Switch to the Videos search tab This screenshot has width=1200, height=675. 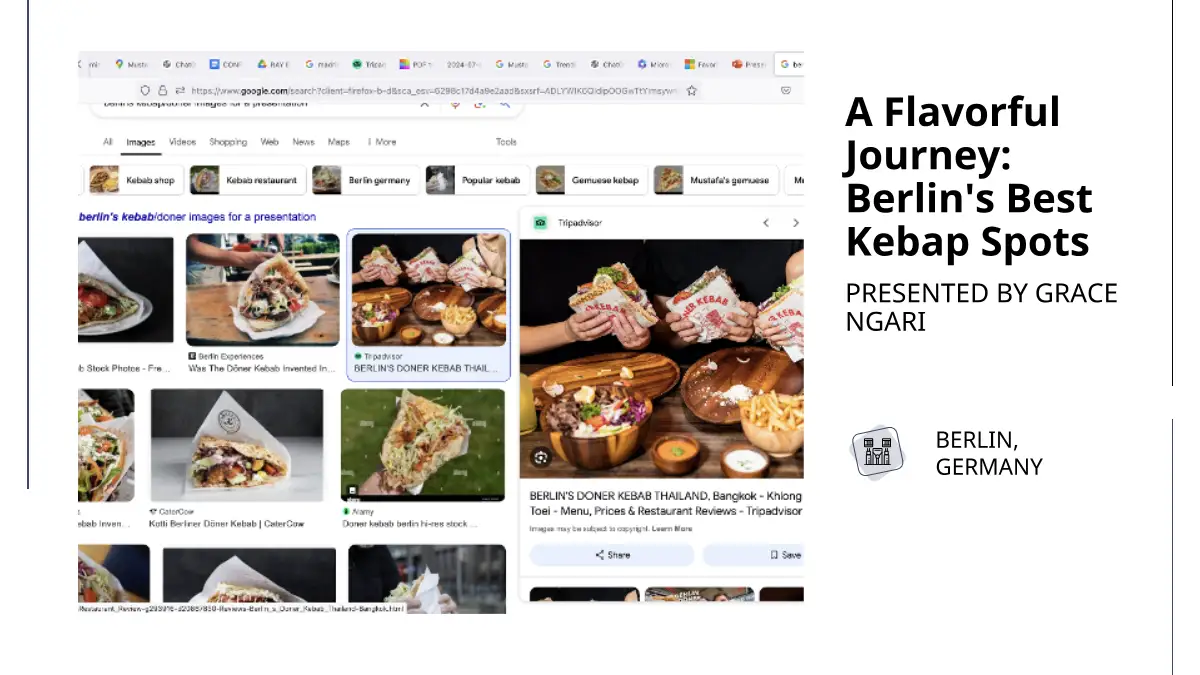(x=182, y=142)
